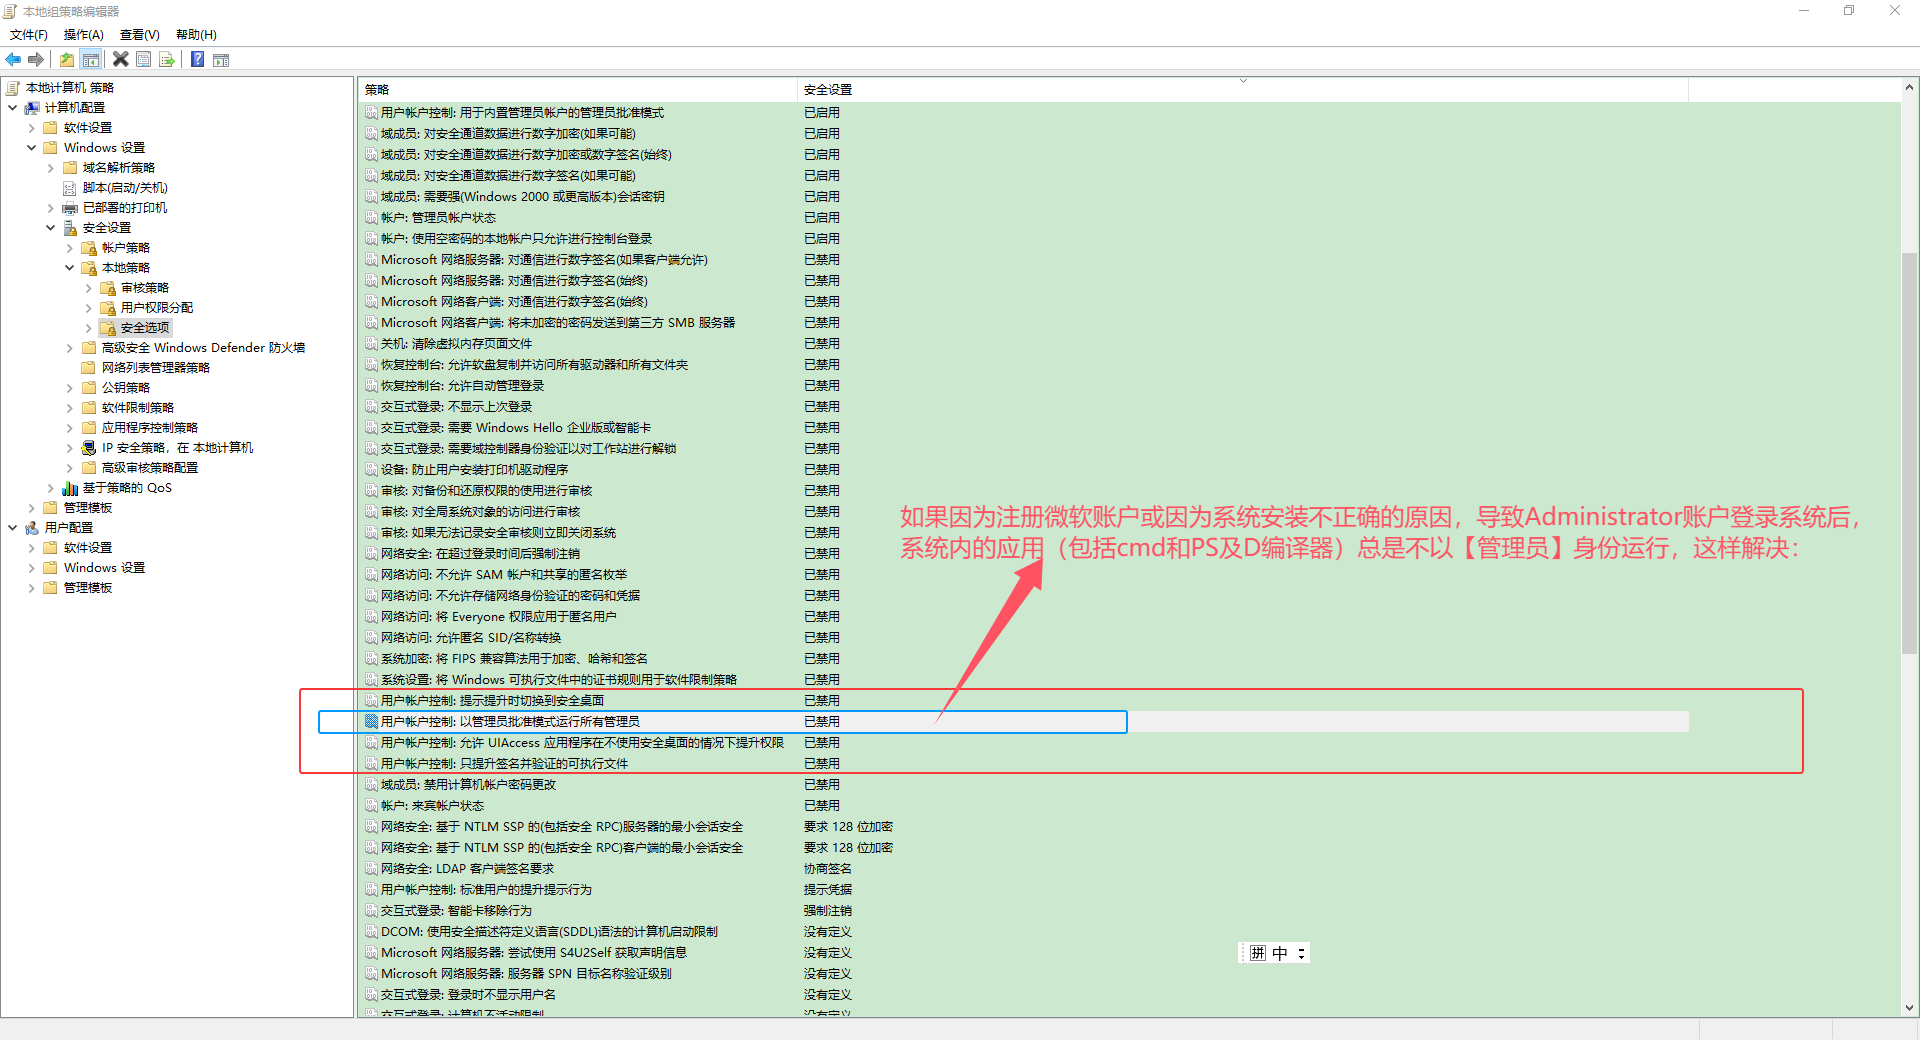Viewport: 1920px width, 1040px height.
Task: Click the back navigation arrow icon
Action: [13, 59]
